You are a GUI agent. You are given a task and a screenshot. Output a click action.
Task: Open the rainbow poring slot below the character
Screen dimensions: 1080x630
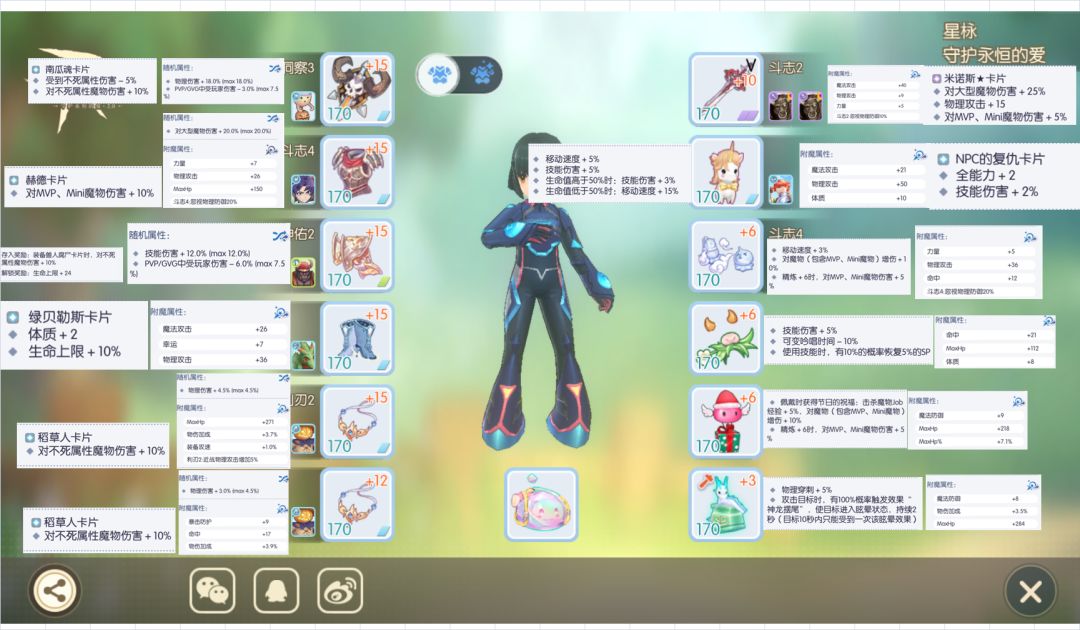(x=541, y=505)
